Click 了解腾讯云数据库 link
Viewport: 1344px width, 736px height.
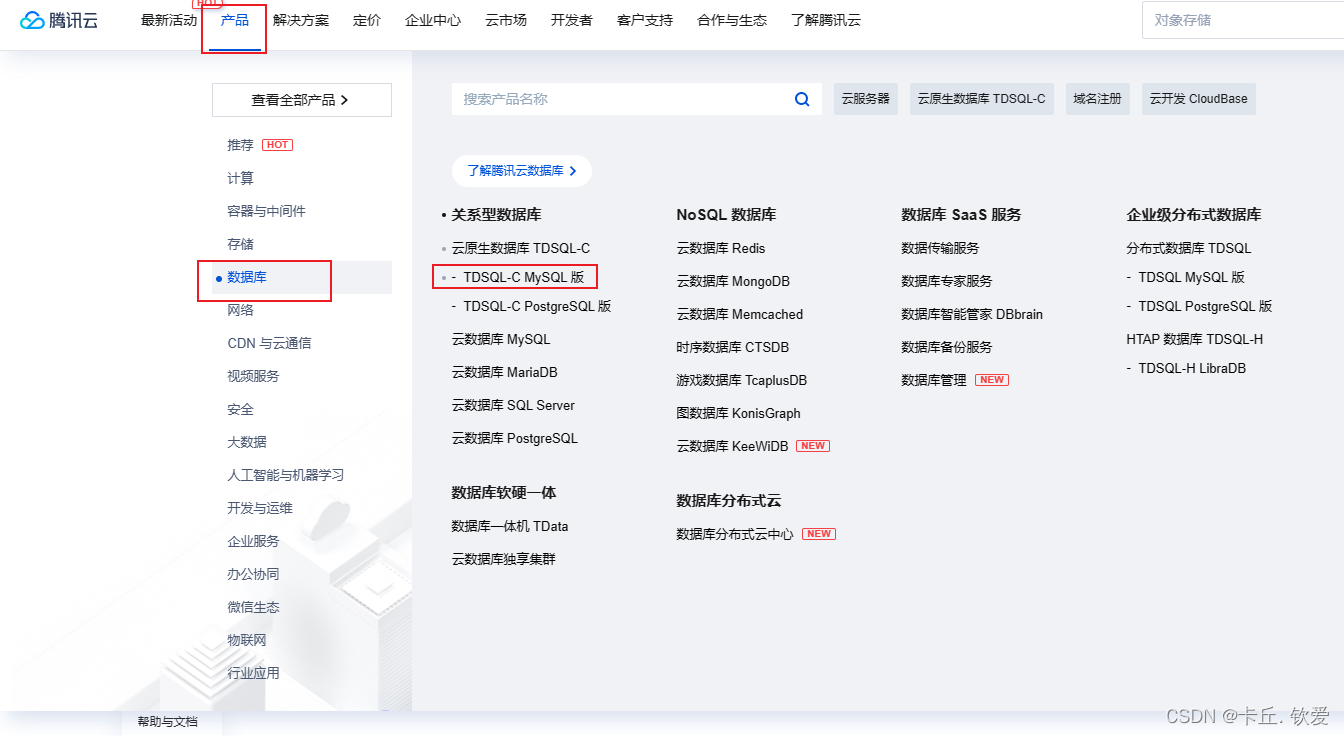tap(521, 171)
